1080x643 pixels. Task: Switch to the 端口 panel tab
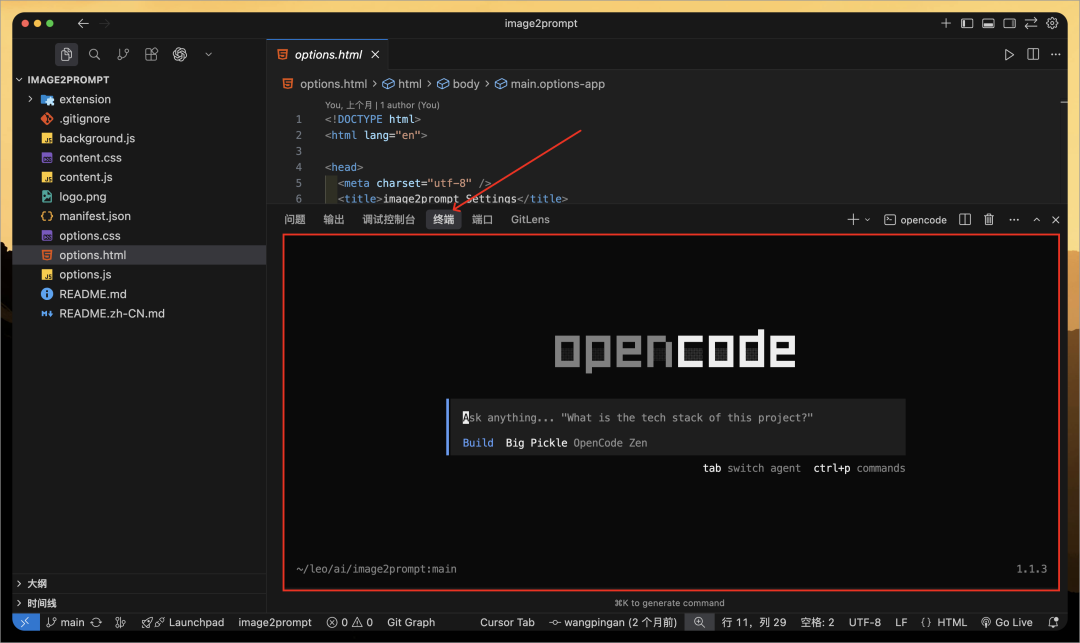click(482, 220)
